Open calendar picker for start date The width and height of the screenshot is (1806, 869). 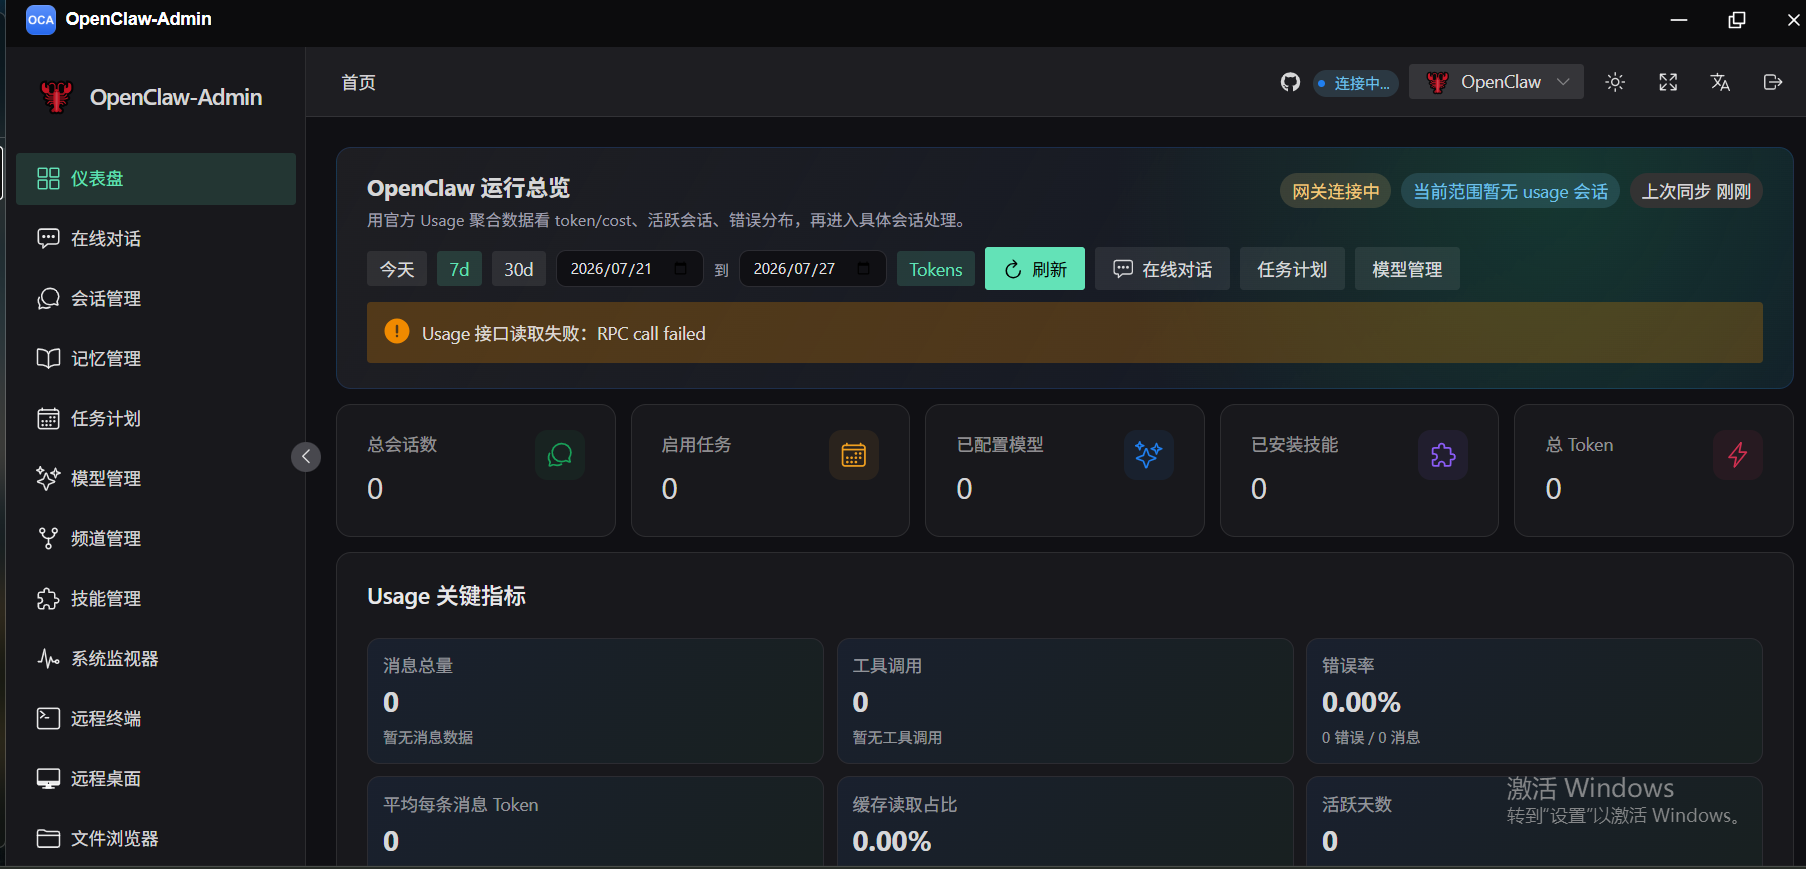(x=681, y=269)
